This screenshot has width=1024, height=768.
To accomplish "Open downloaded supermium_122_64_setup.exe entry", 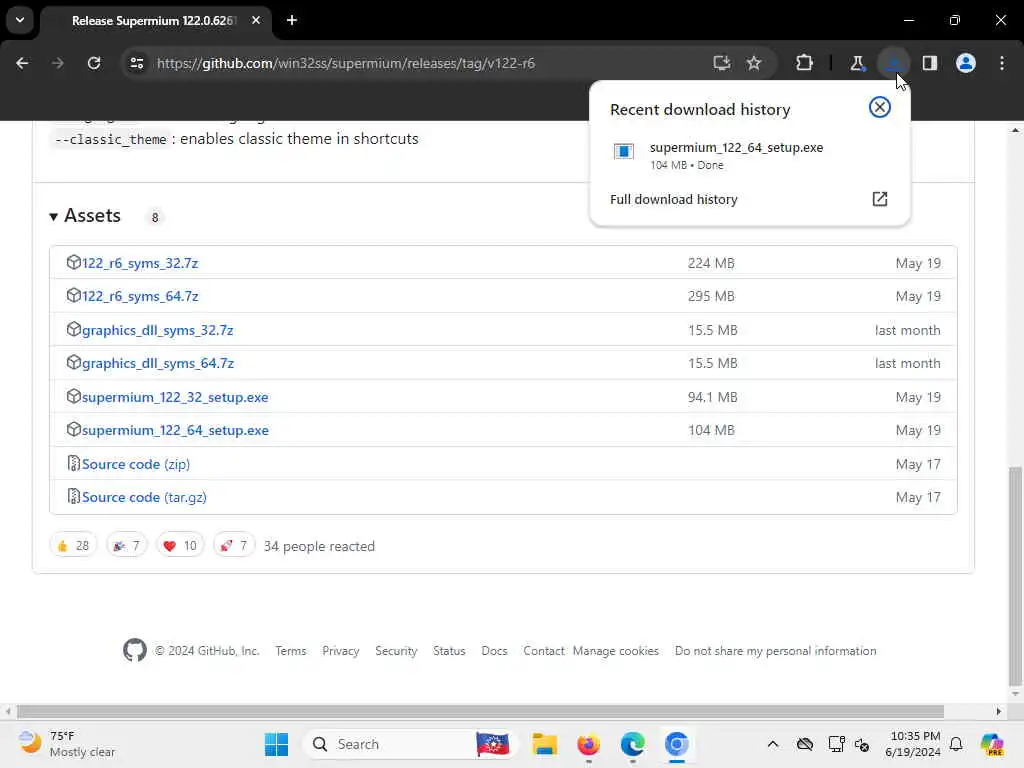I will click(749, 155).
